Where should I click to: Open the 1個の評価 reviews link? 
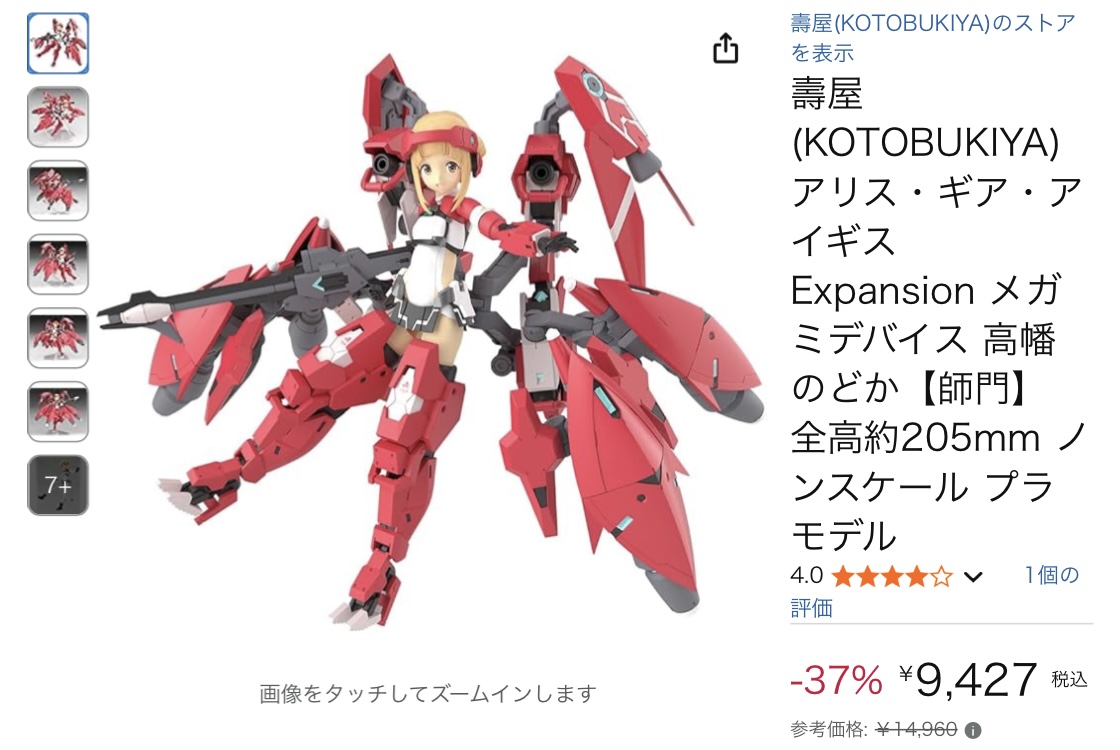tap(934, 591)
